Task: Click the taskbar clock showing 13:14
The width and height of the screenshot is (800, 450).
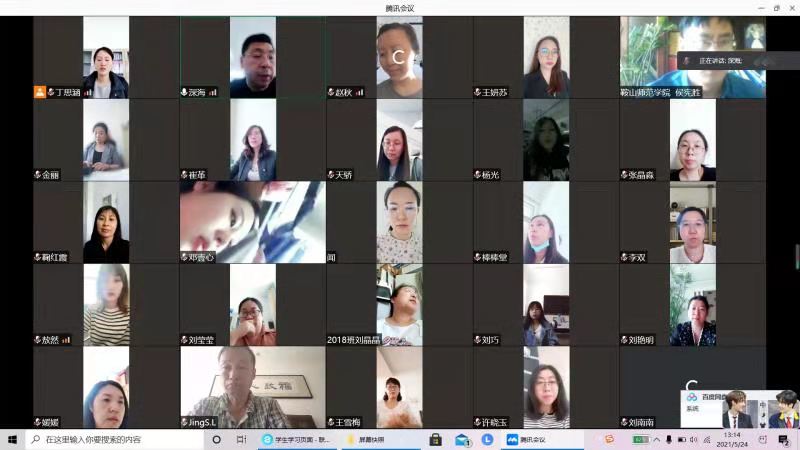Action: point(732,439)
